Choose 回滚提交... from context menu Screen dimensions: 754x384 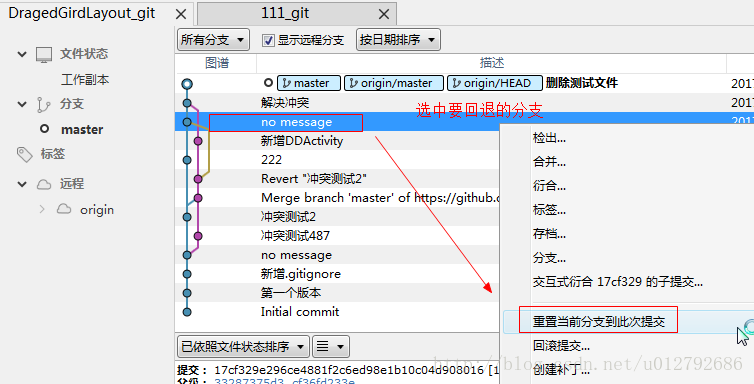point(561,346)
